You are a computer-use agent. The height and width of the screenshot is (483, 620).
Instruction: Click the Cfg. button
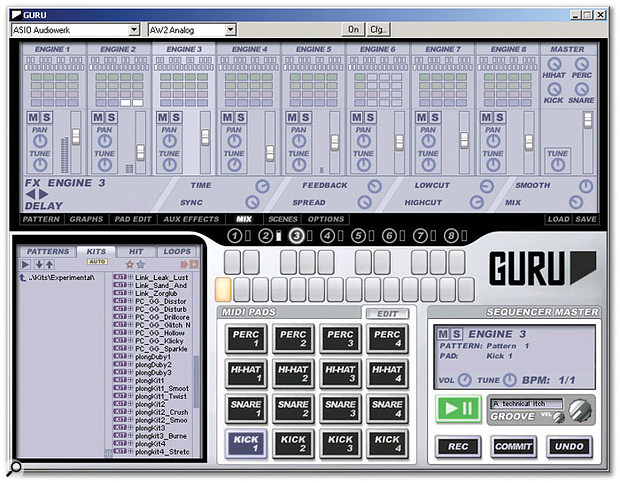pos(378,30)
